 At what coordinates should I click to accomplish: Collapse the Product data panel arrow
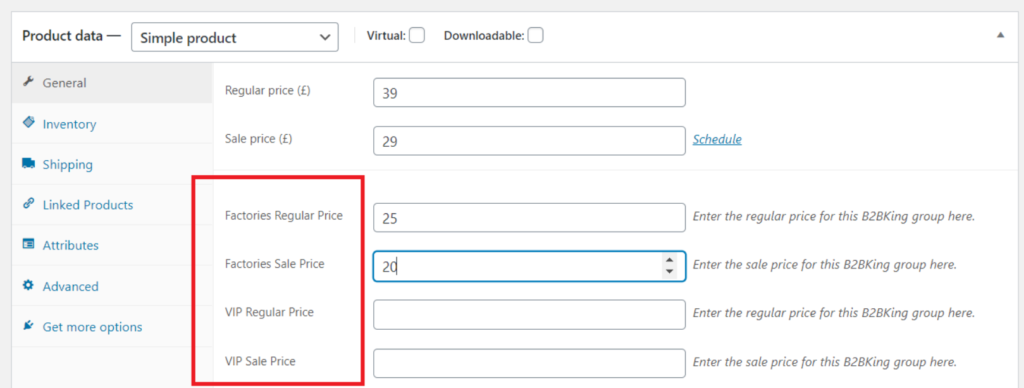[x=1000, y=35]
